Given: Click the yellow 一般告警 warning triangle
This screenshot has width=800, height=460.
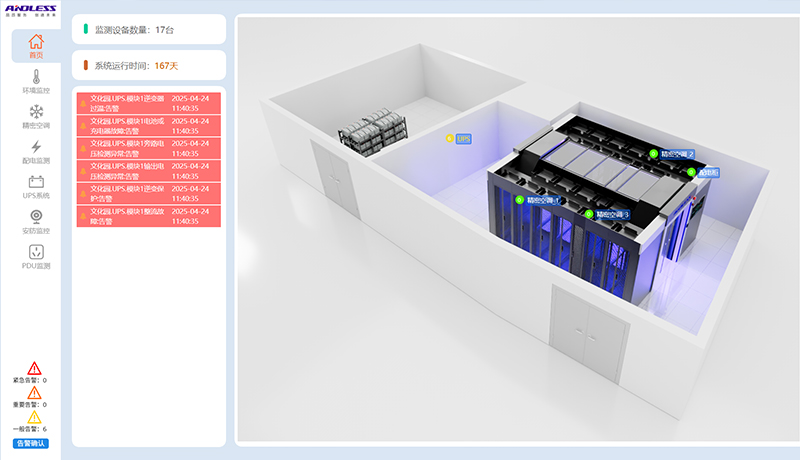Looking at the screenshot, I should [34, 417].
